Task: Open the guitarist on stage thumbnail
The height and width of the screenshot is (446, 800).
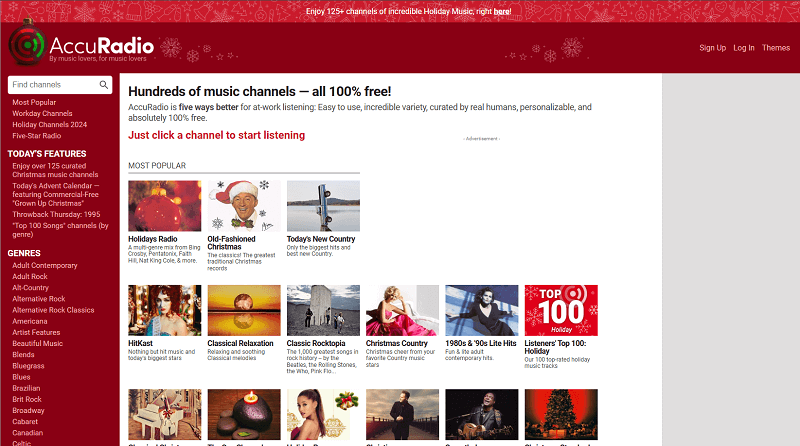Action: pos(482,414)
